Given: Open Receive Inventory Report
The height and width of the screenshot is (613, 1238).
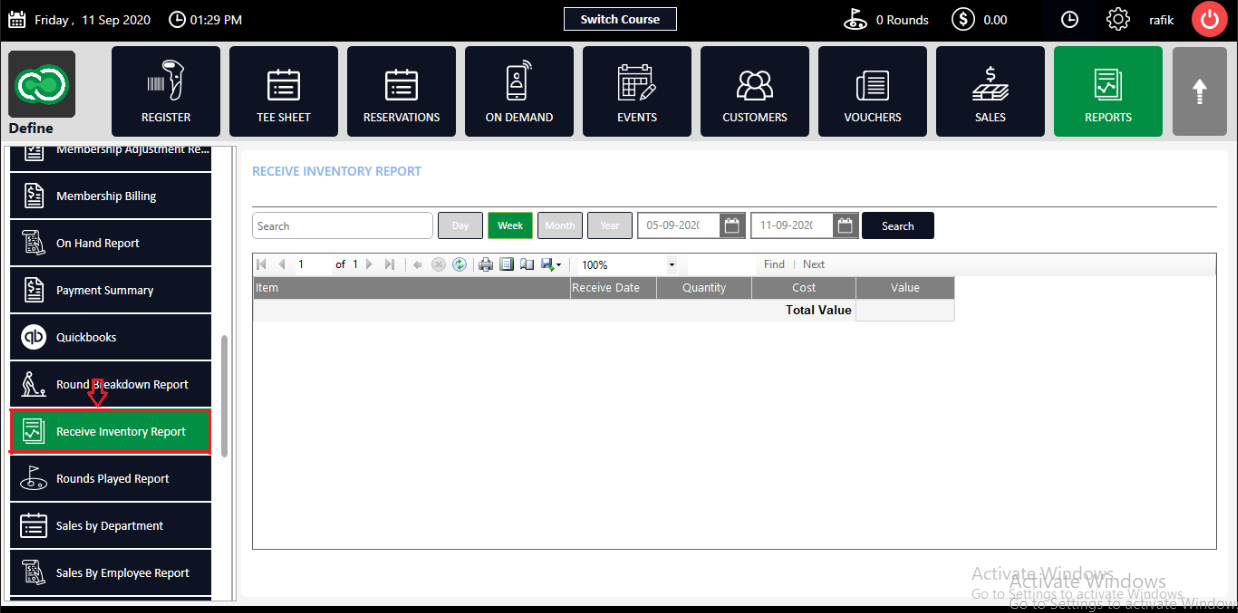Looking at the screenshot, I should pos(111,431).
